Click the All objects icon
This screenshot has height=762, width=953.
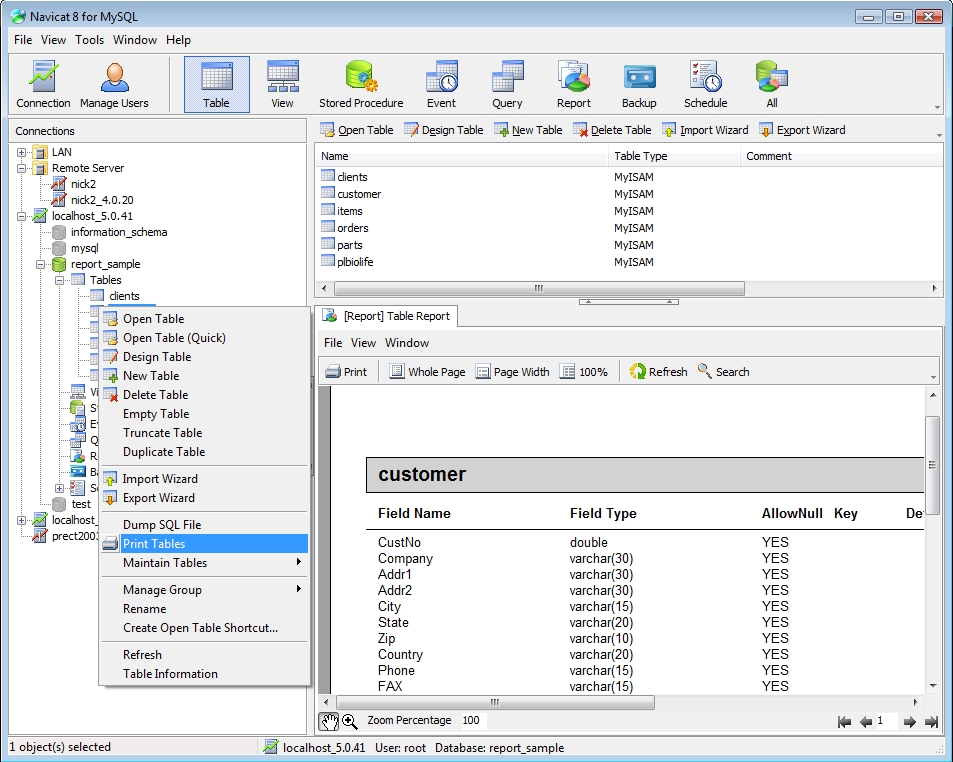coord(771,84)
